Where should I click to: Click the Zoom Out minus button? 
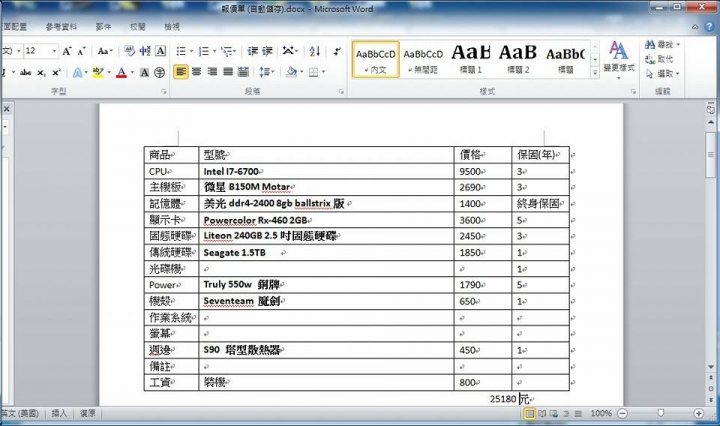(x=622, y=414)
